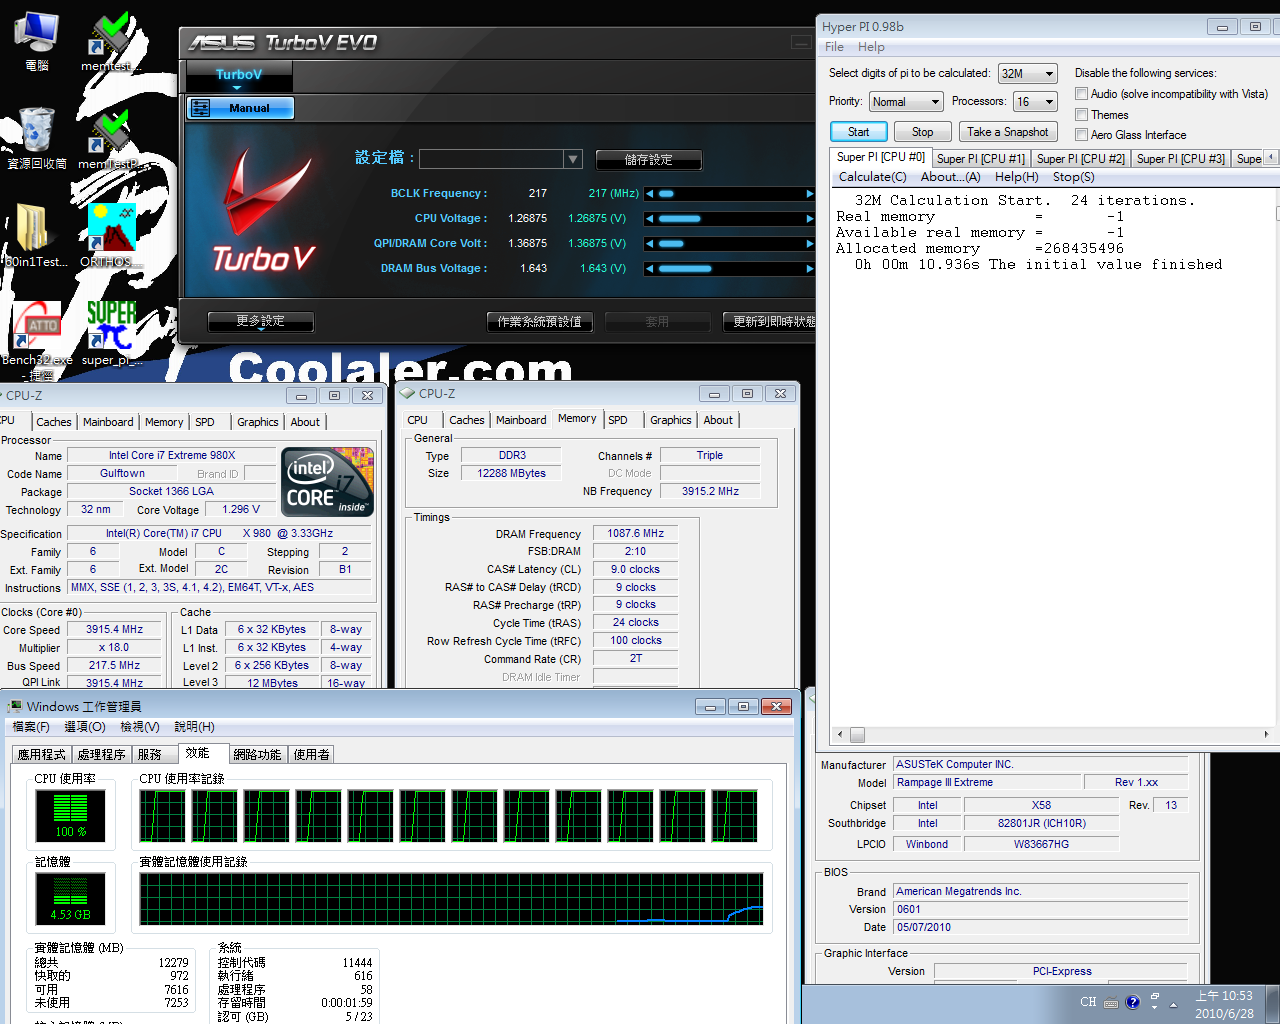This screenshot has width=1280, height=1024.
Task: Click the left arrow of the BCLK Frequency slider
Action: click(650, 193)
